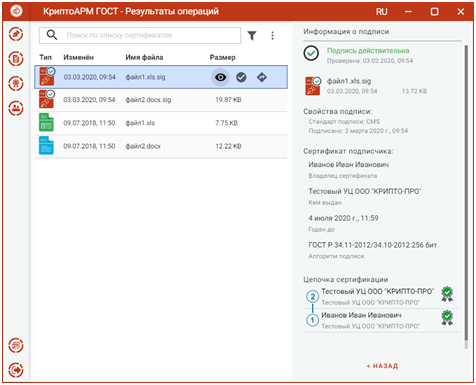This screenshot has width=476, height=385.
Task: Click the blue document icon of файл2.docx
Action: click(x=46, y=145)
